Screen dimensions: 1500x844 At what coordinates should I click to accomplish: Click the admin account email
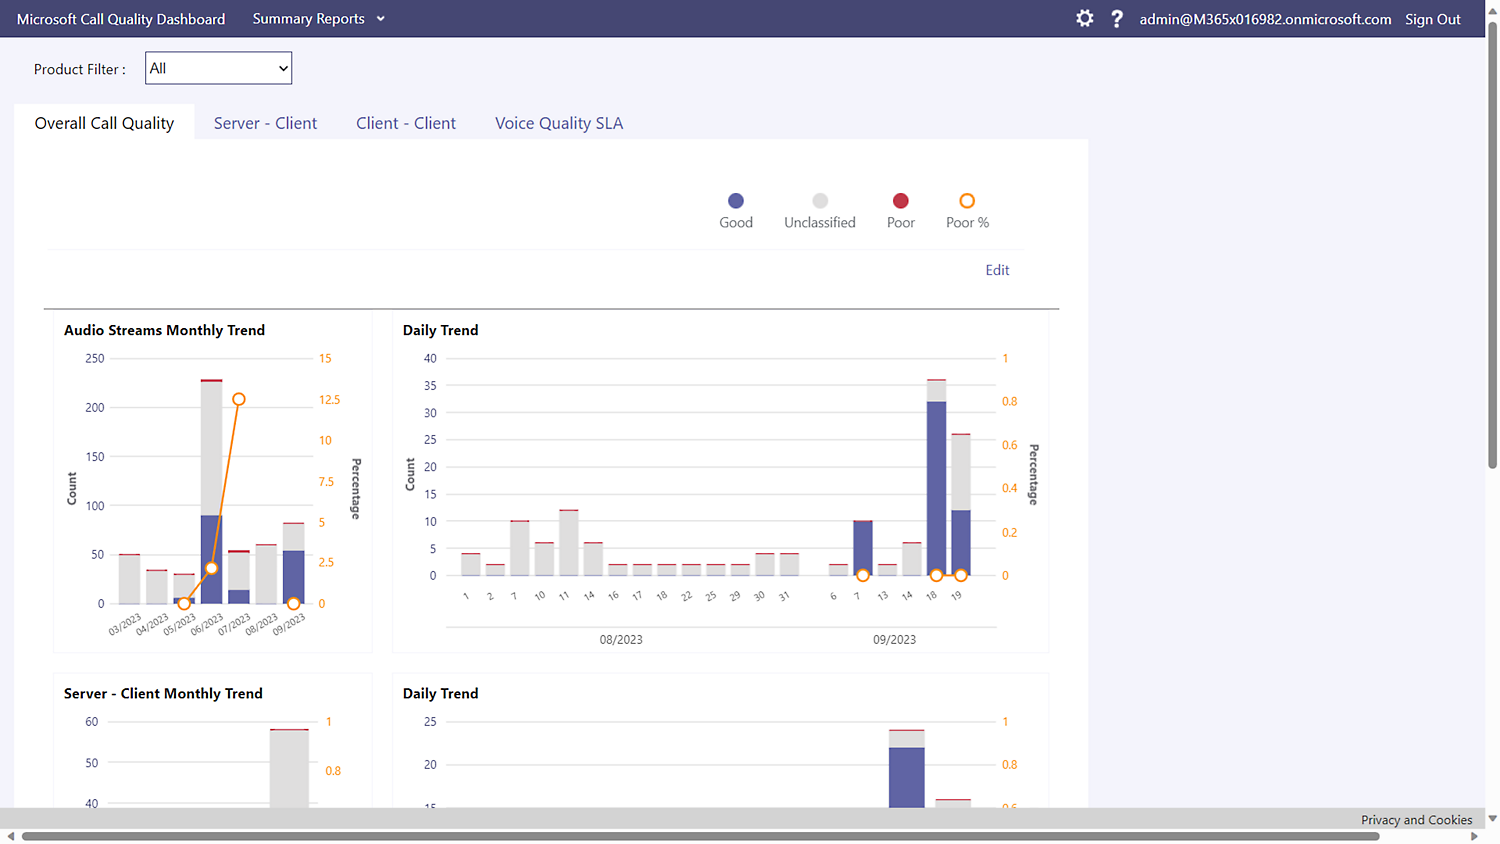[1265, 19]
